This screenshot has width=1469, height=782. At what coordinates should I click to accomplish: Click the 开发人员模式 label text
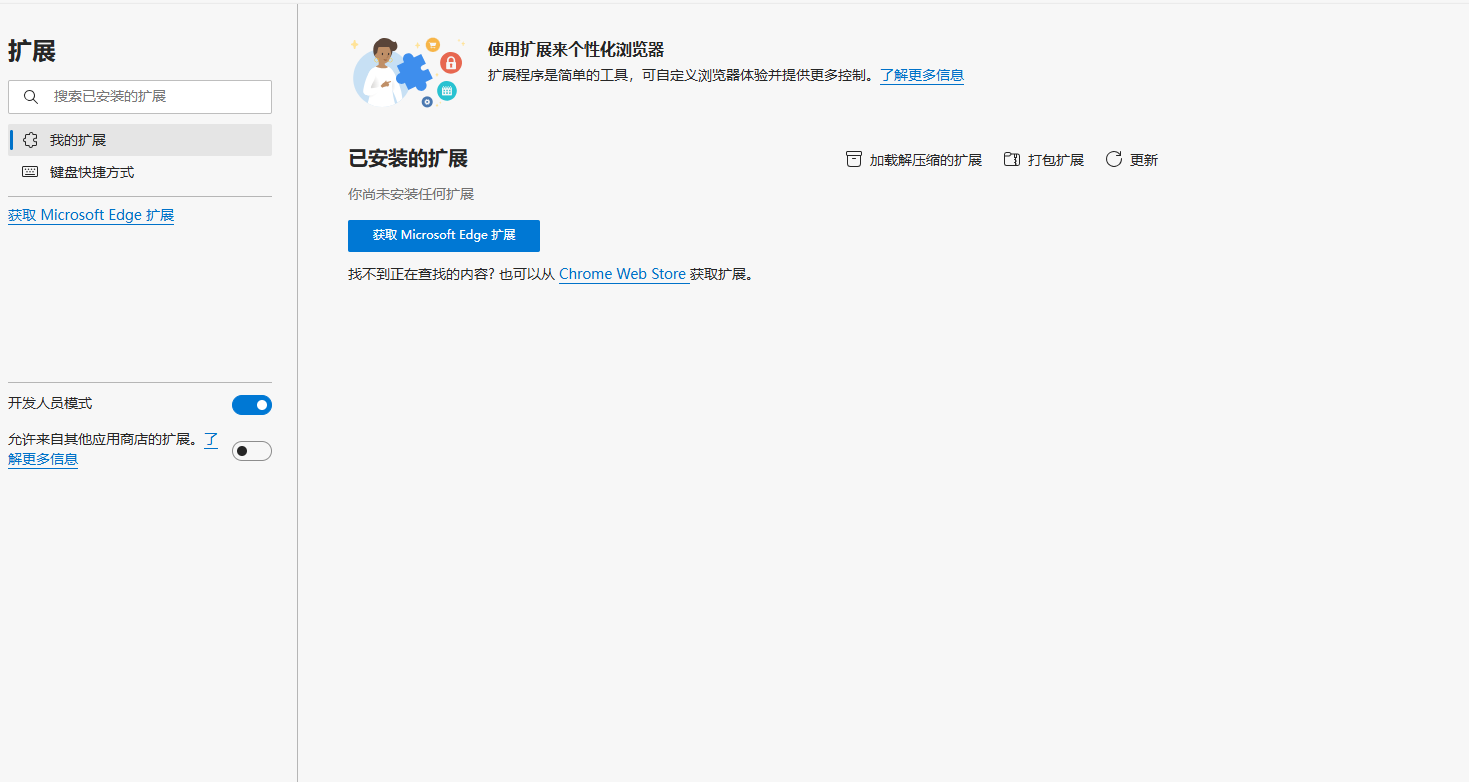point(50,403)
